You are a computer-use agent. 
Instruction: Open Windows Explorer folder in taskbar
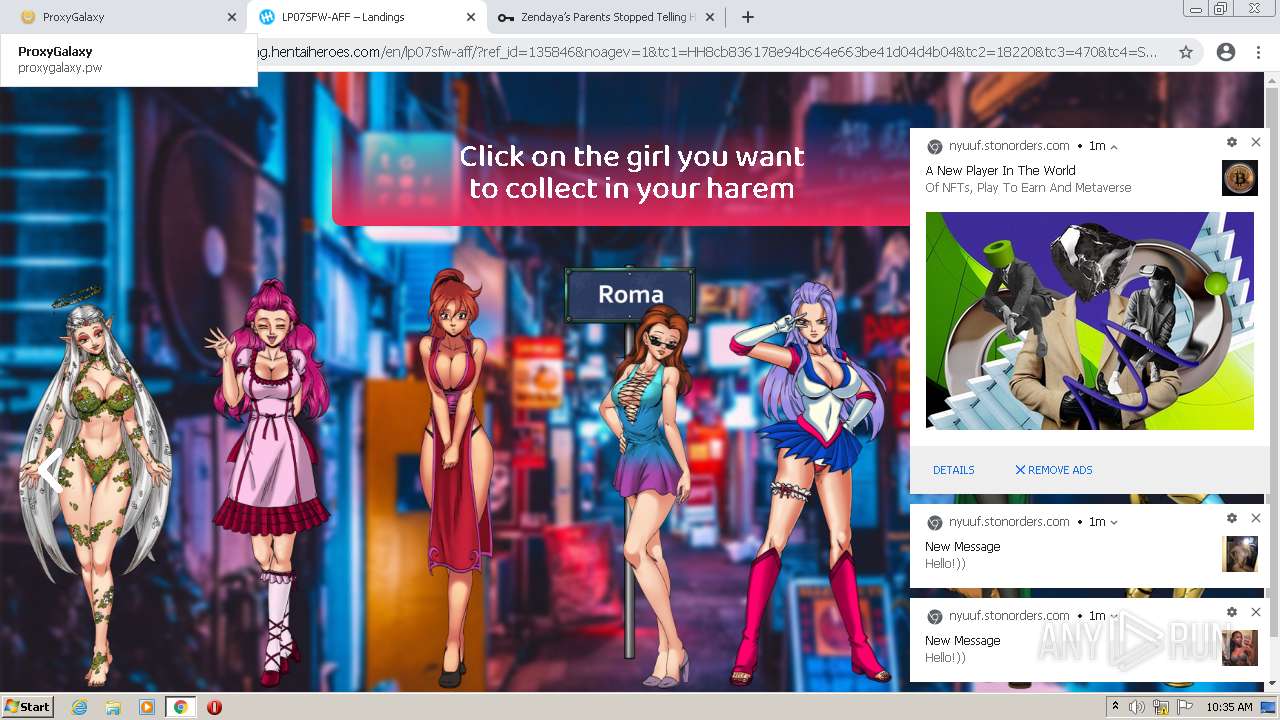113,707
